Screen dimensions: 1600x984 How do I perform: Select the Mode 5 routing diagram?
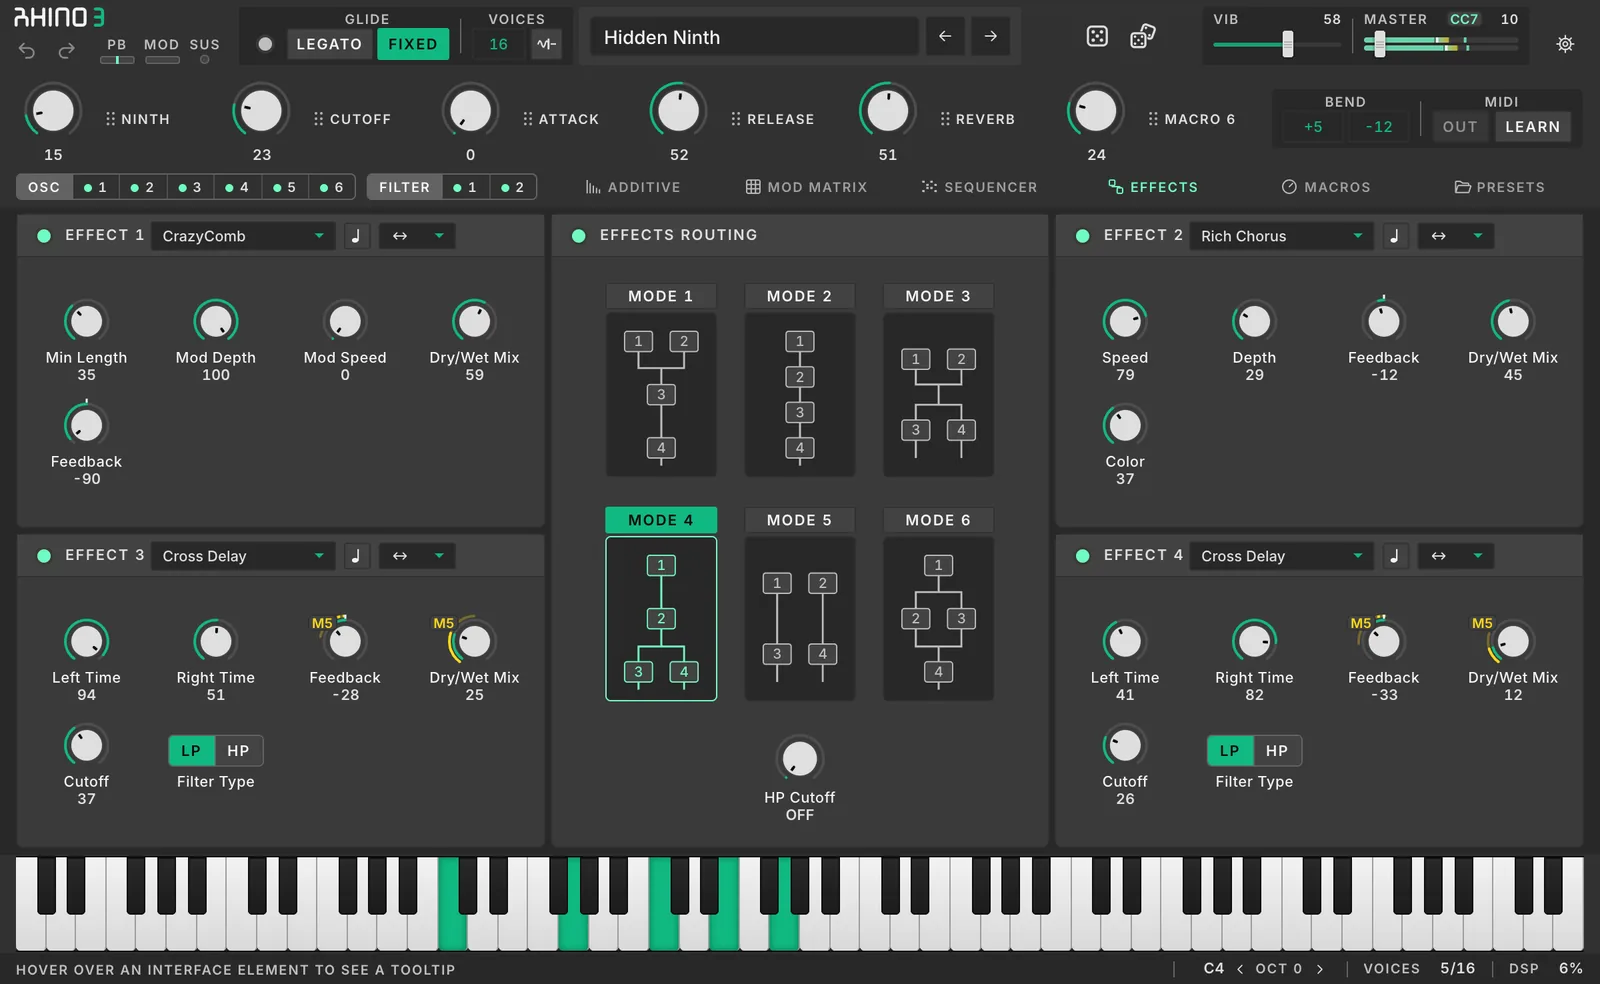(799, 619)
